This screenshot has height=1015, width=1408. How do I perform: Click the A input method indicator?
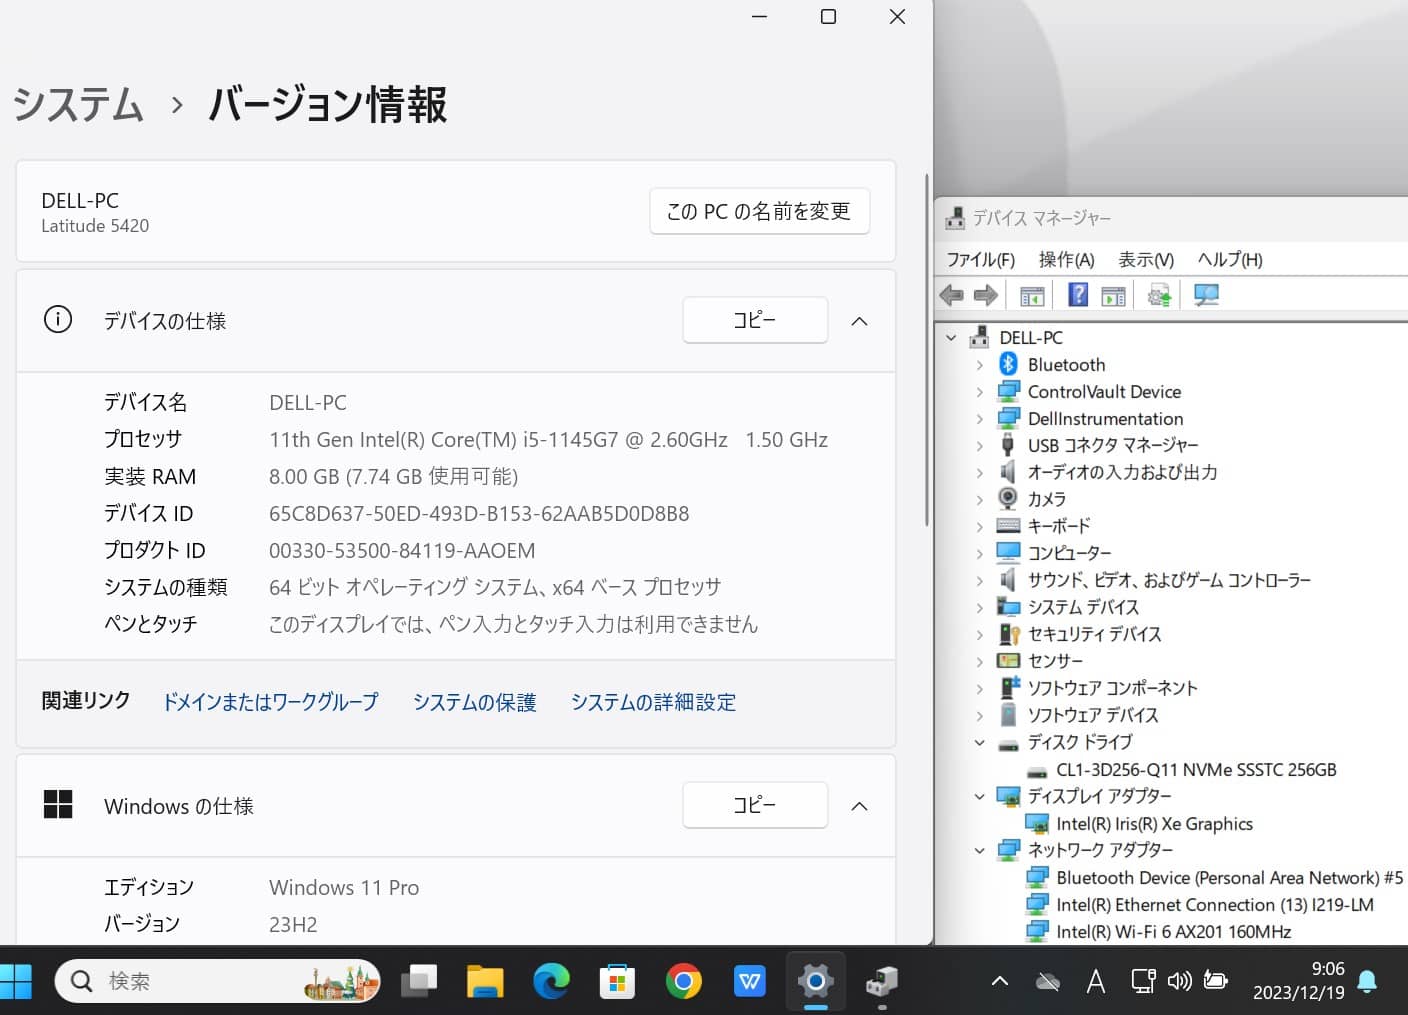point(1096,982)
